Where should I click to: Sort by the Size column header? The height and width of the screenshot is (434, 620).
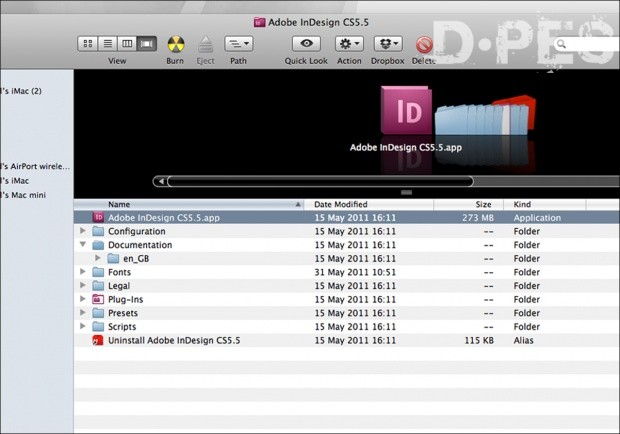(x=469, y=204)
